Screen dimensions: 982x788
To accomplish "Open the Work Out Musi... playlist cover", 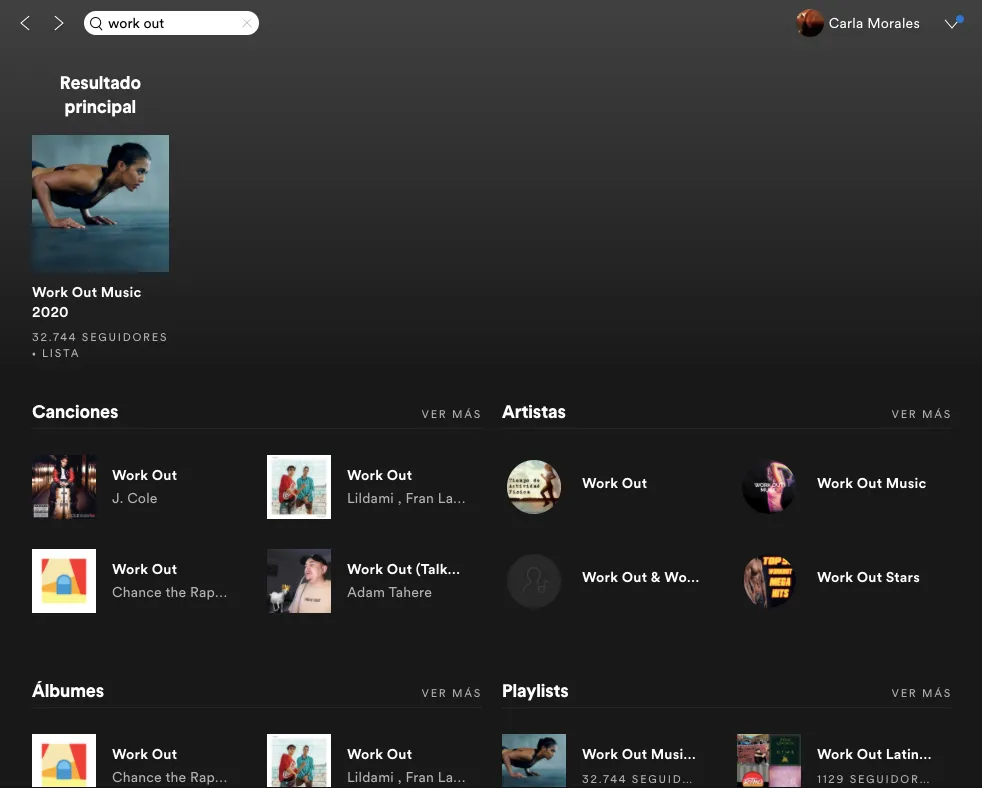I will coord(534,760).
